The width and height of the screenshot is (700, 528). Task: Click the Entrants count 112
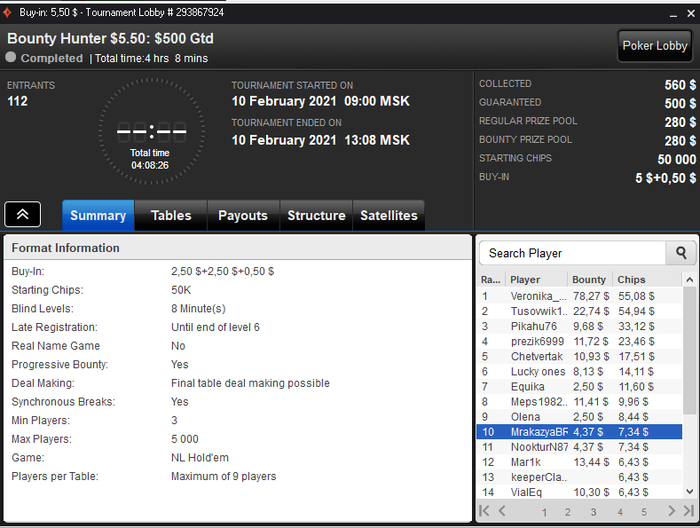coord(17,101)
